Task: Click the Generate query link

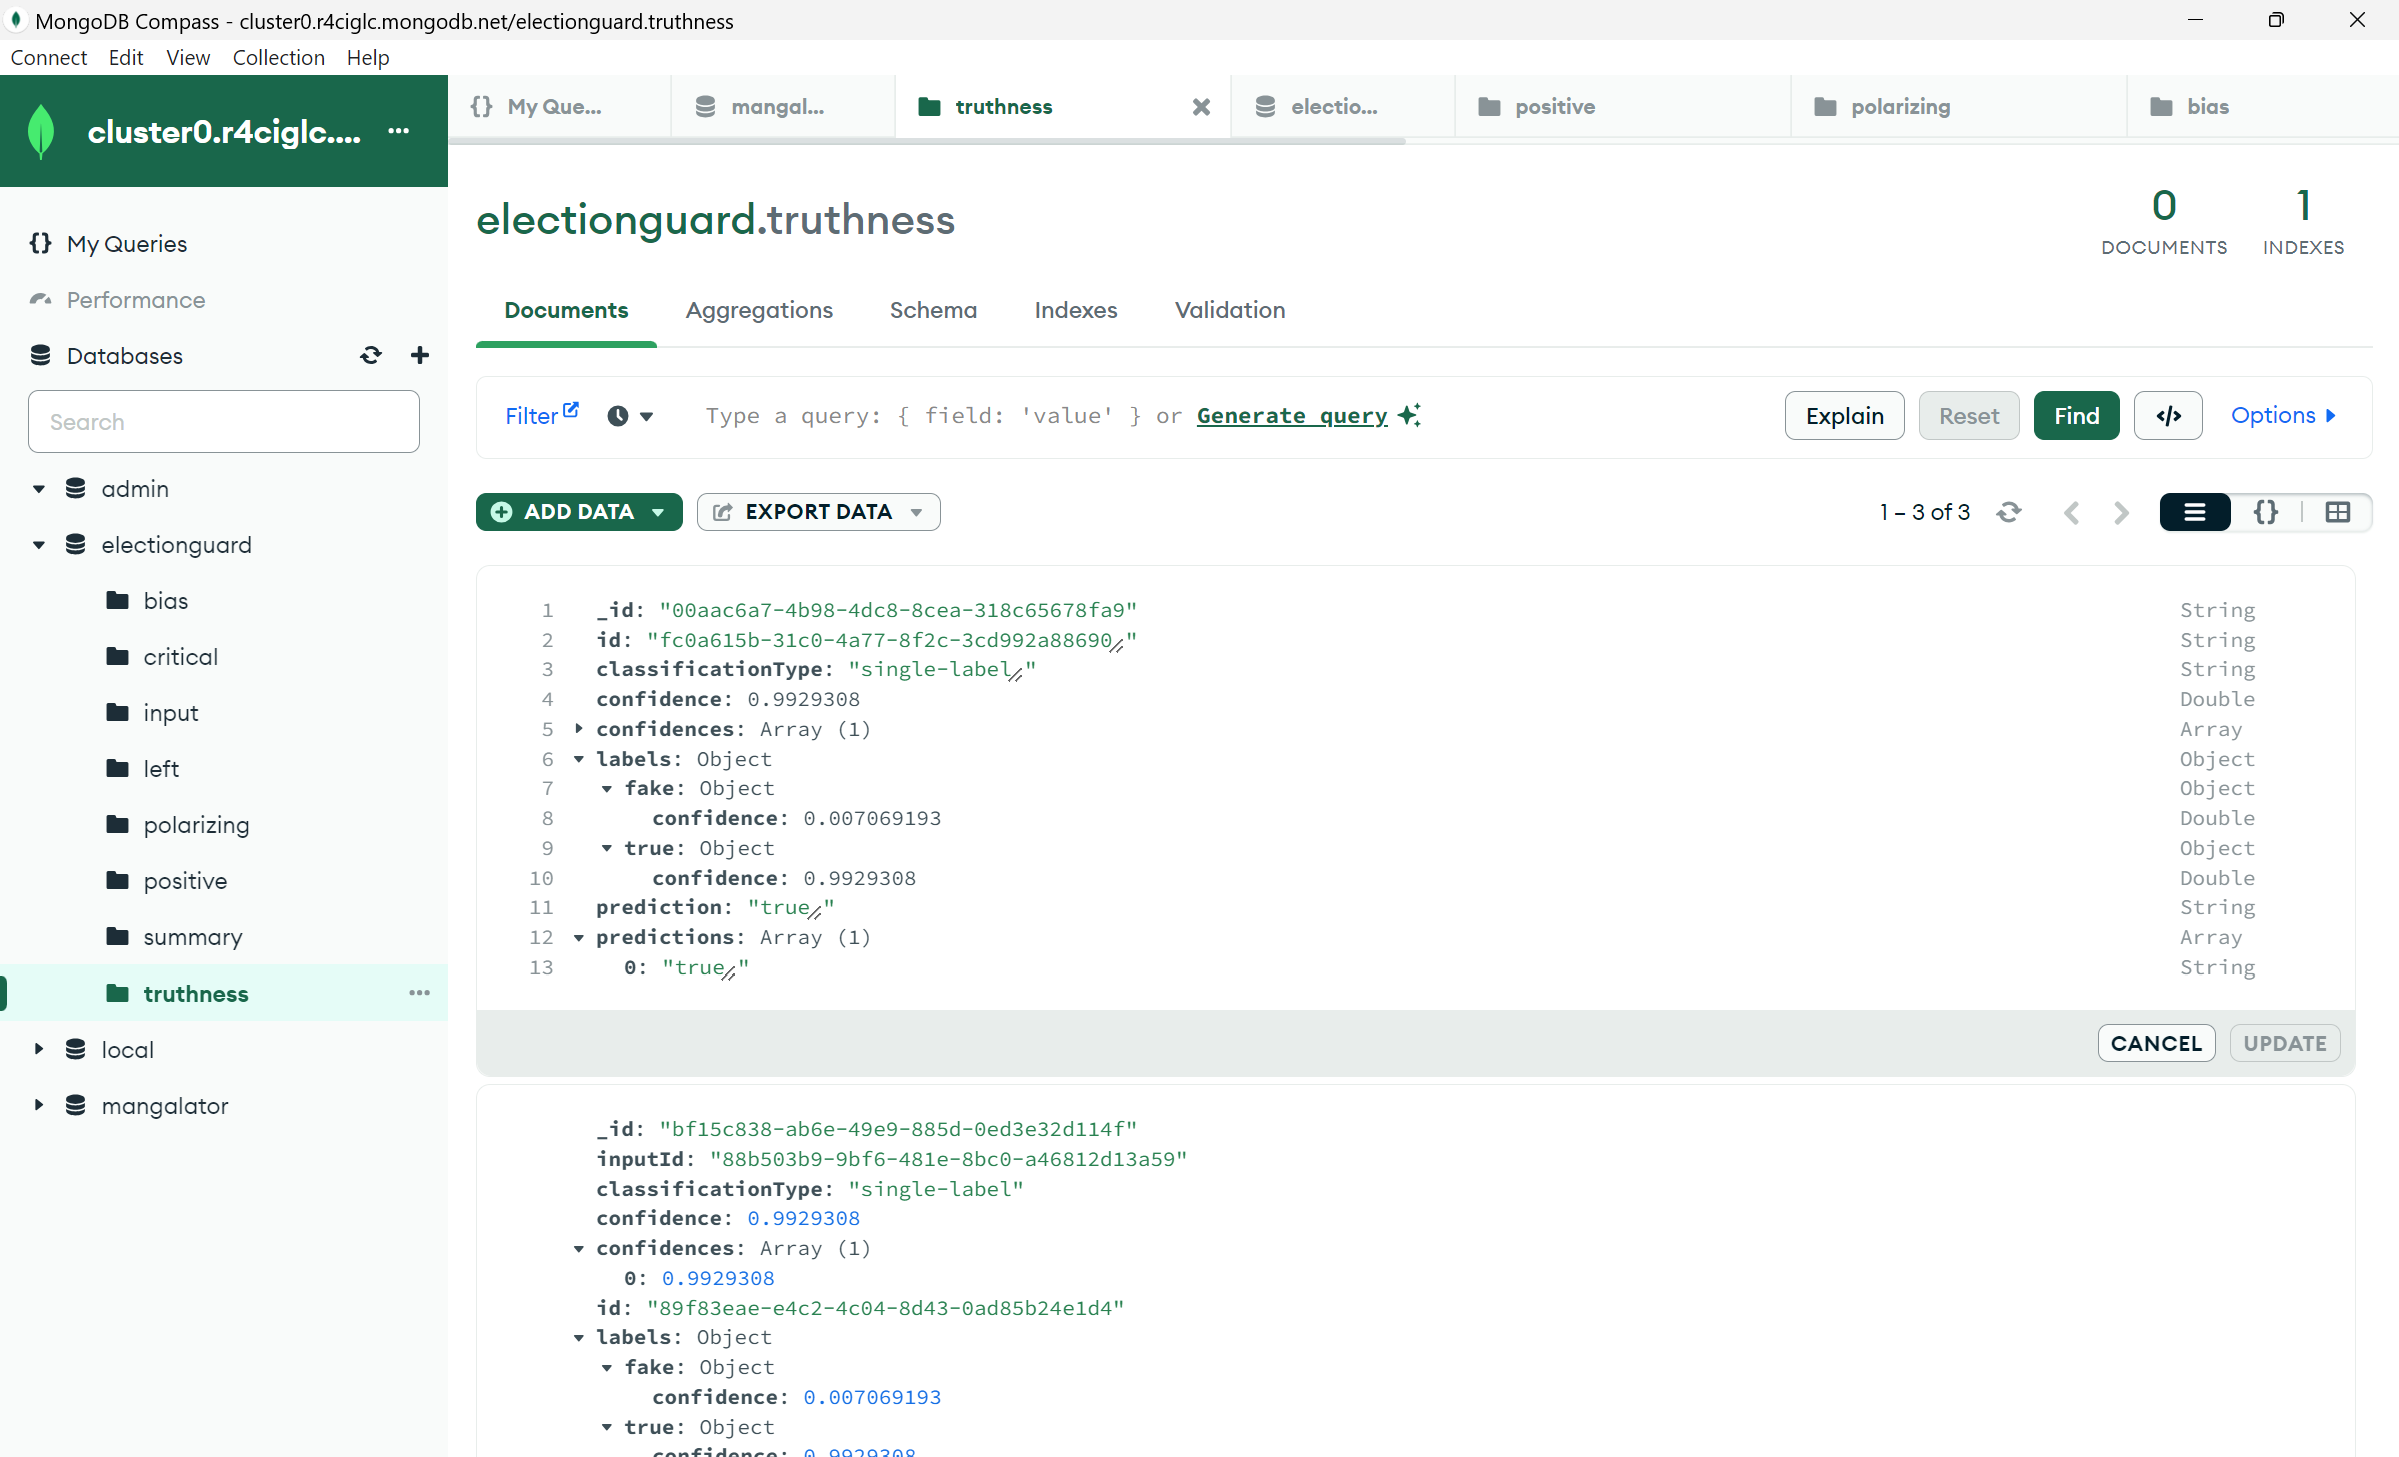Action: coord(1292,416)
